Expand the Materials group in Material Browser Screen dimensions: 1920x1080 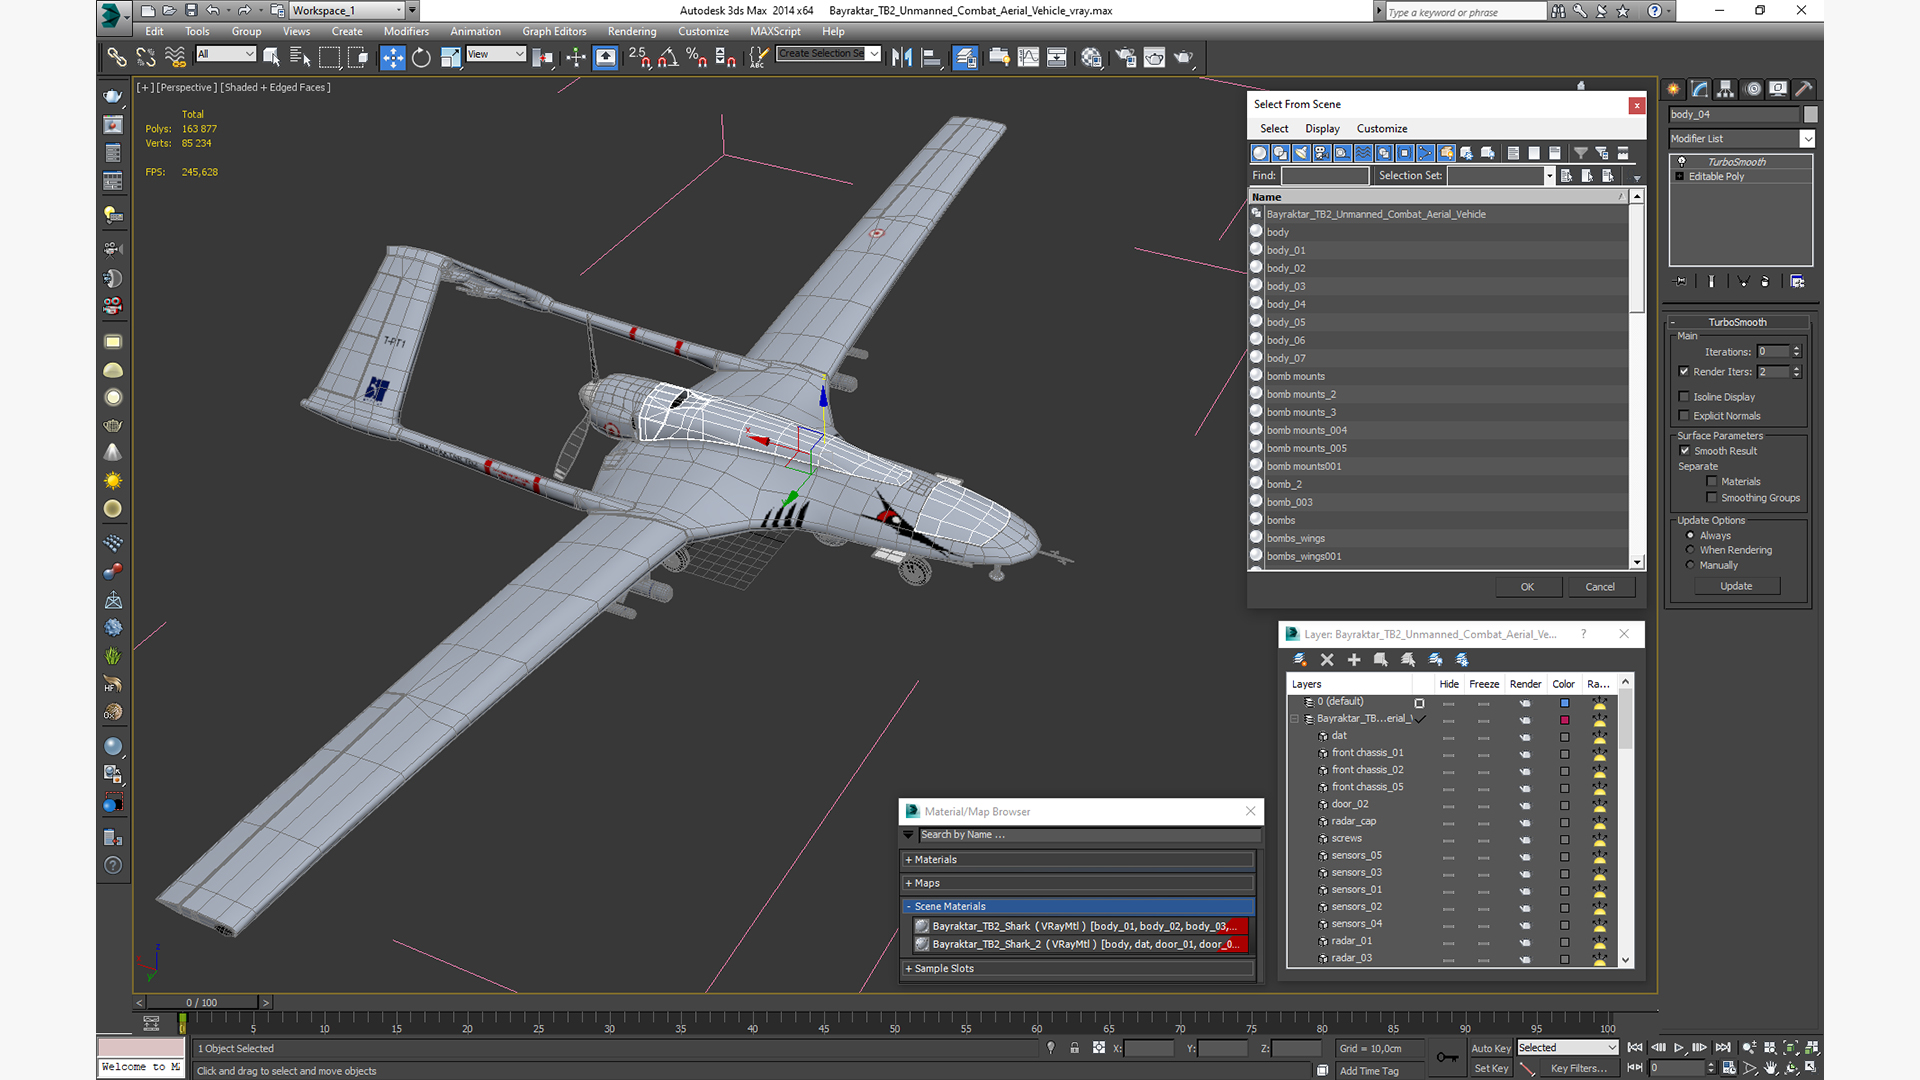[x=1078, y=860]
